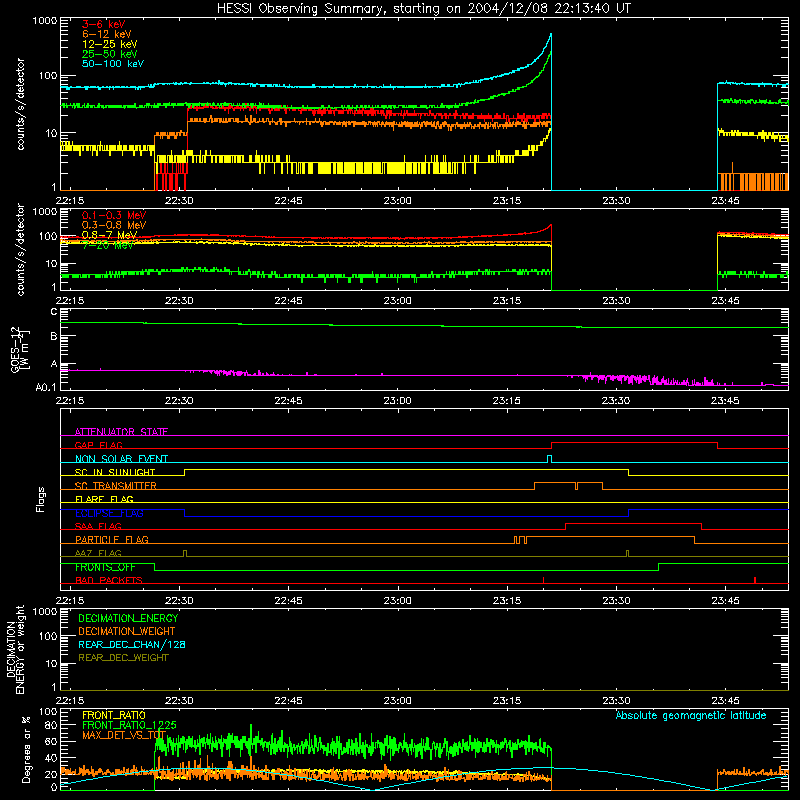Select the DECIMATION_ENERGY legend label
This screenshot has width=800, height=800.
pyautogui.click(x=128, y=618)
